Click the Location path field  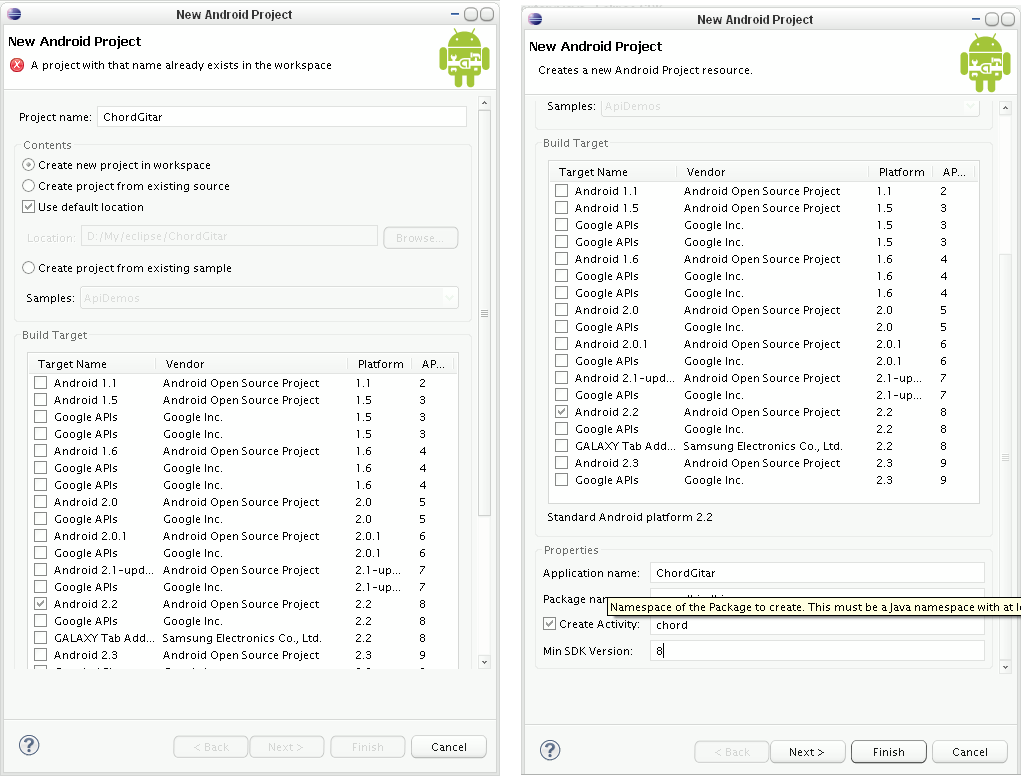(229, 236)
